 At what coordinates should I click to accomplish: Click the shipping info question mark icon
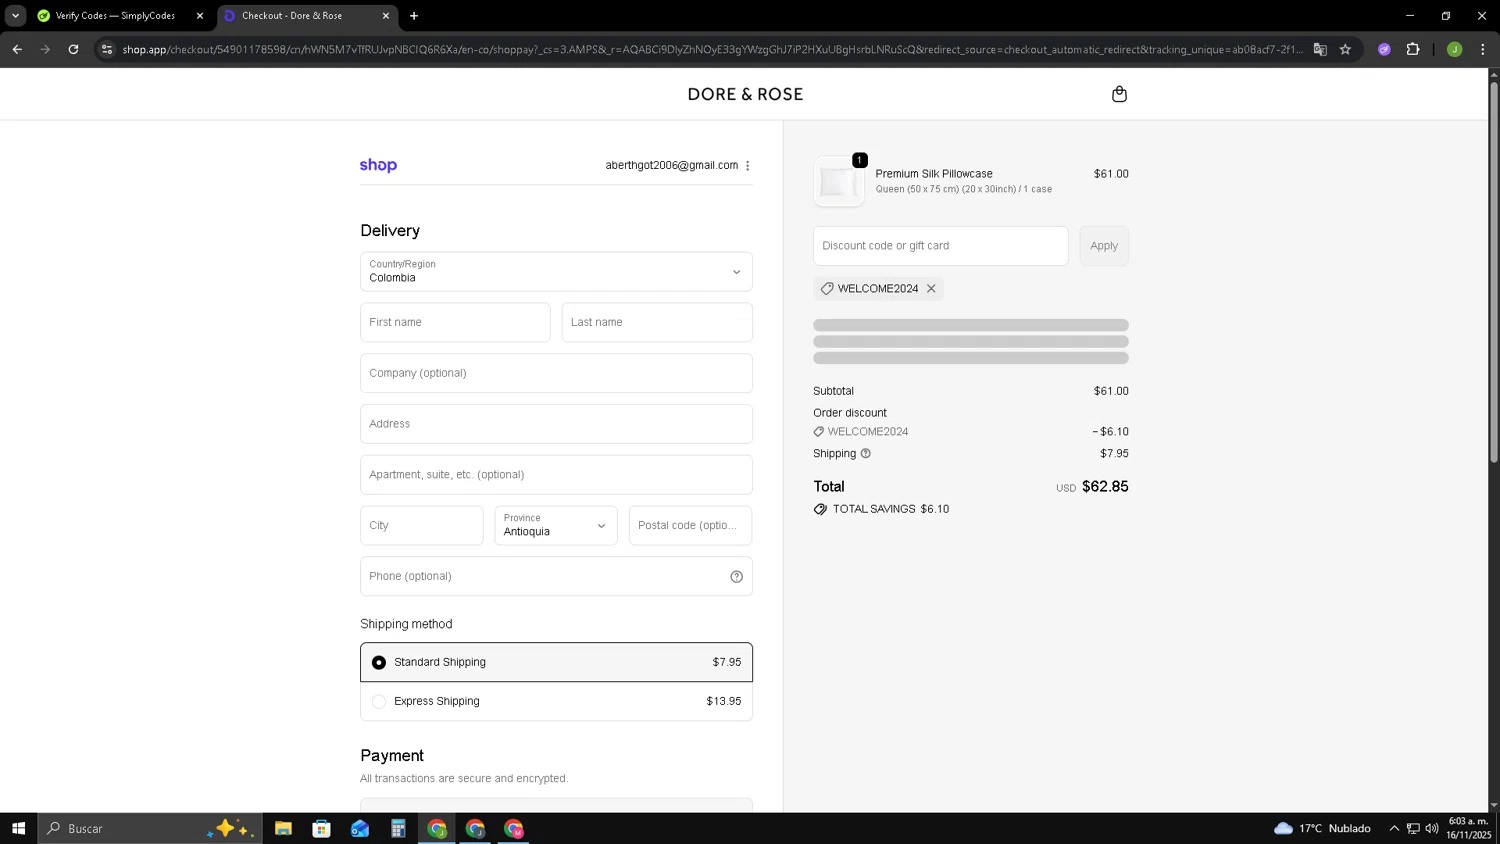[866, 454]
